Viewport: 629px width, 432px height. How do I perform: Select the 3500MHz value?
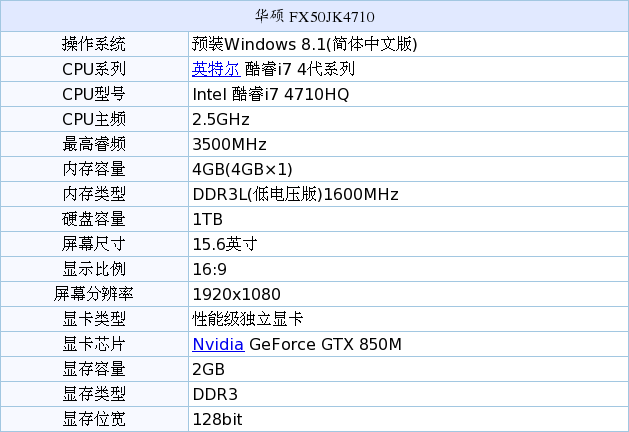(229, 144)
